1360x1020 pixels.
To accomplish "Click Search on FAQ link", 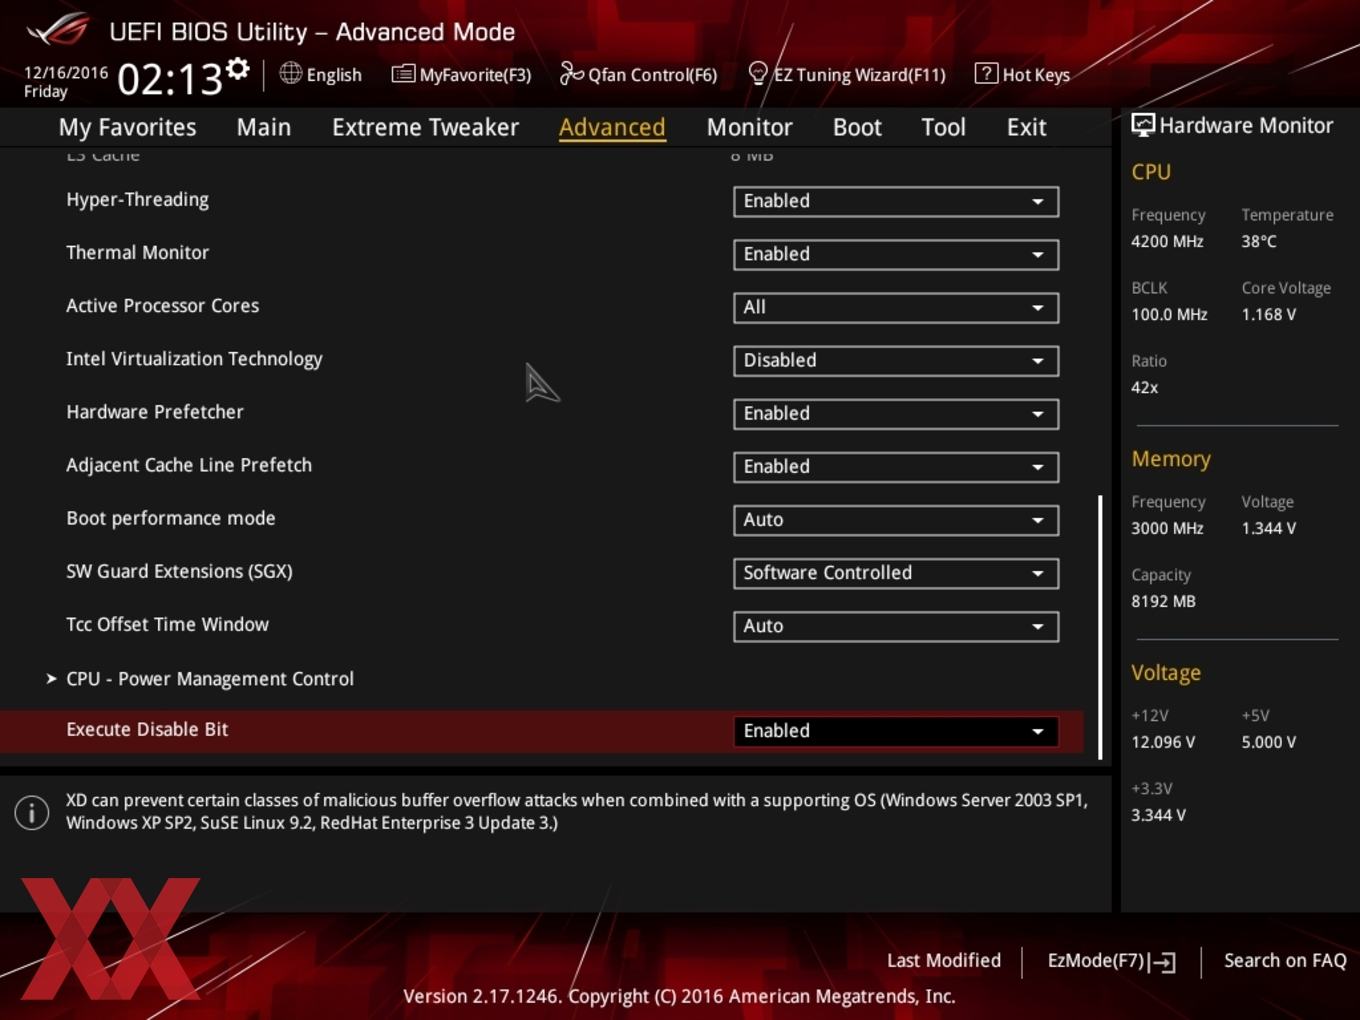I will pyautogui.click(x=1285, y=960).
